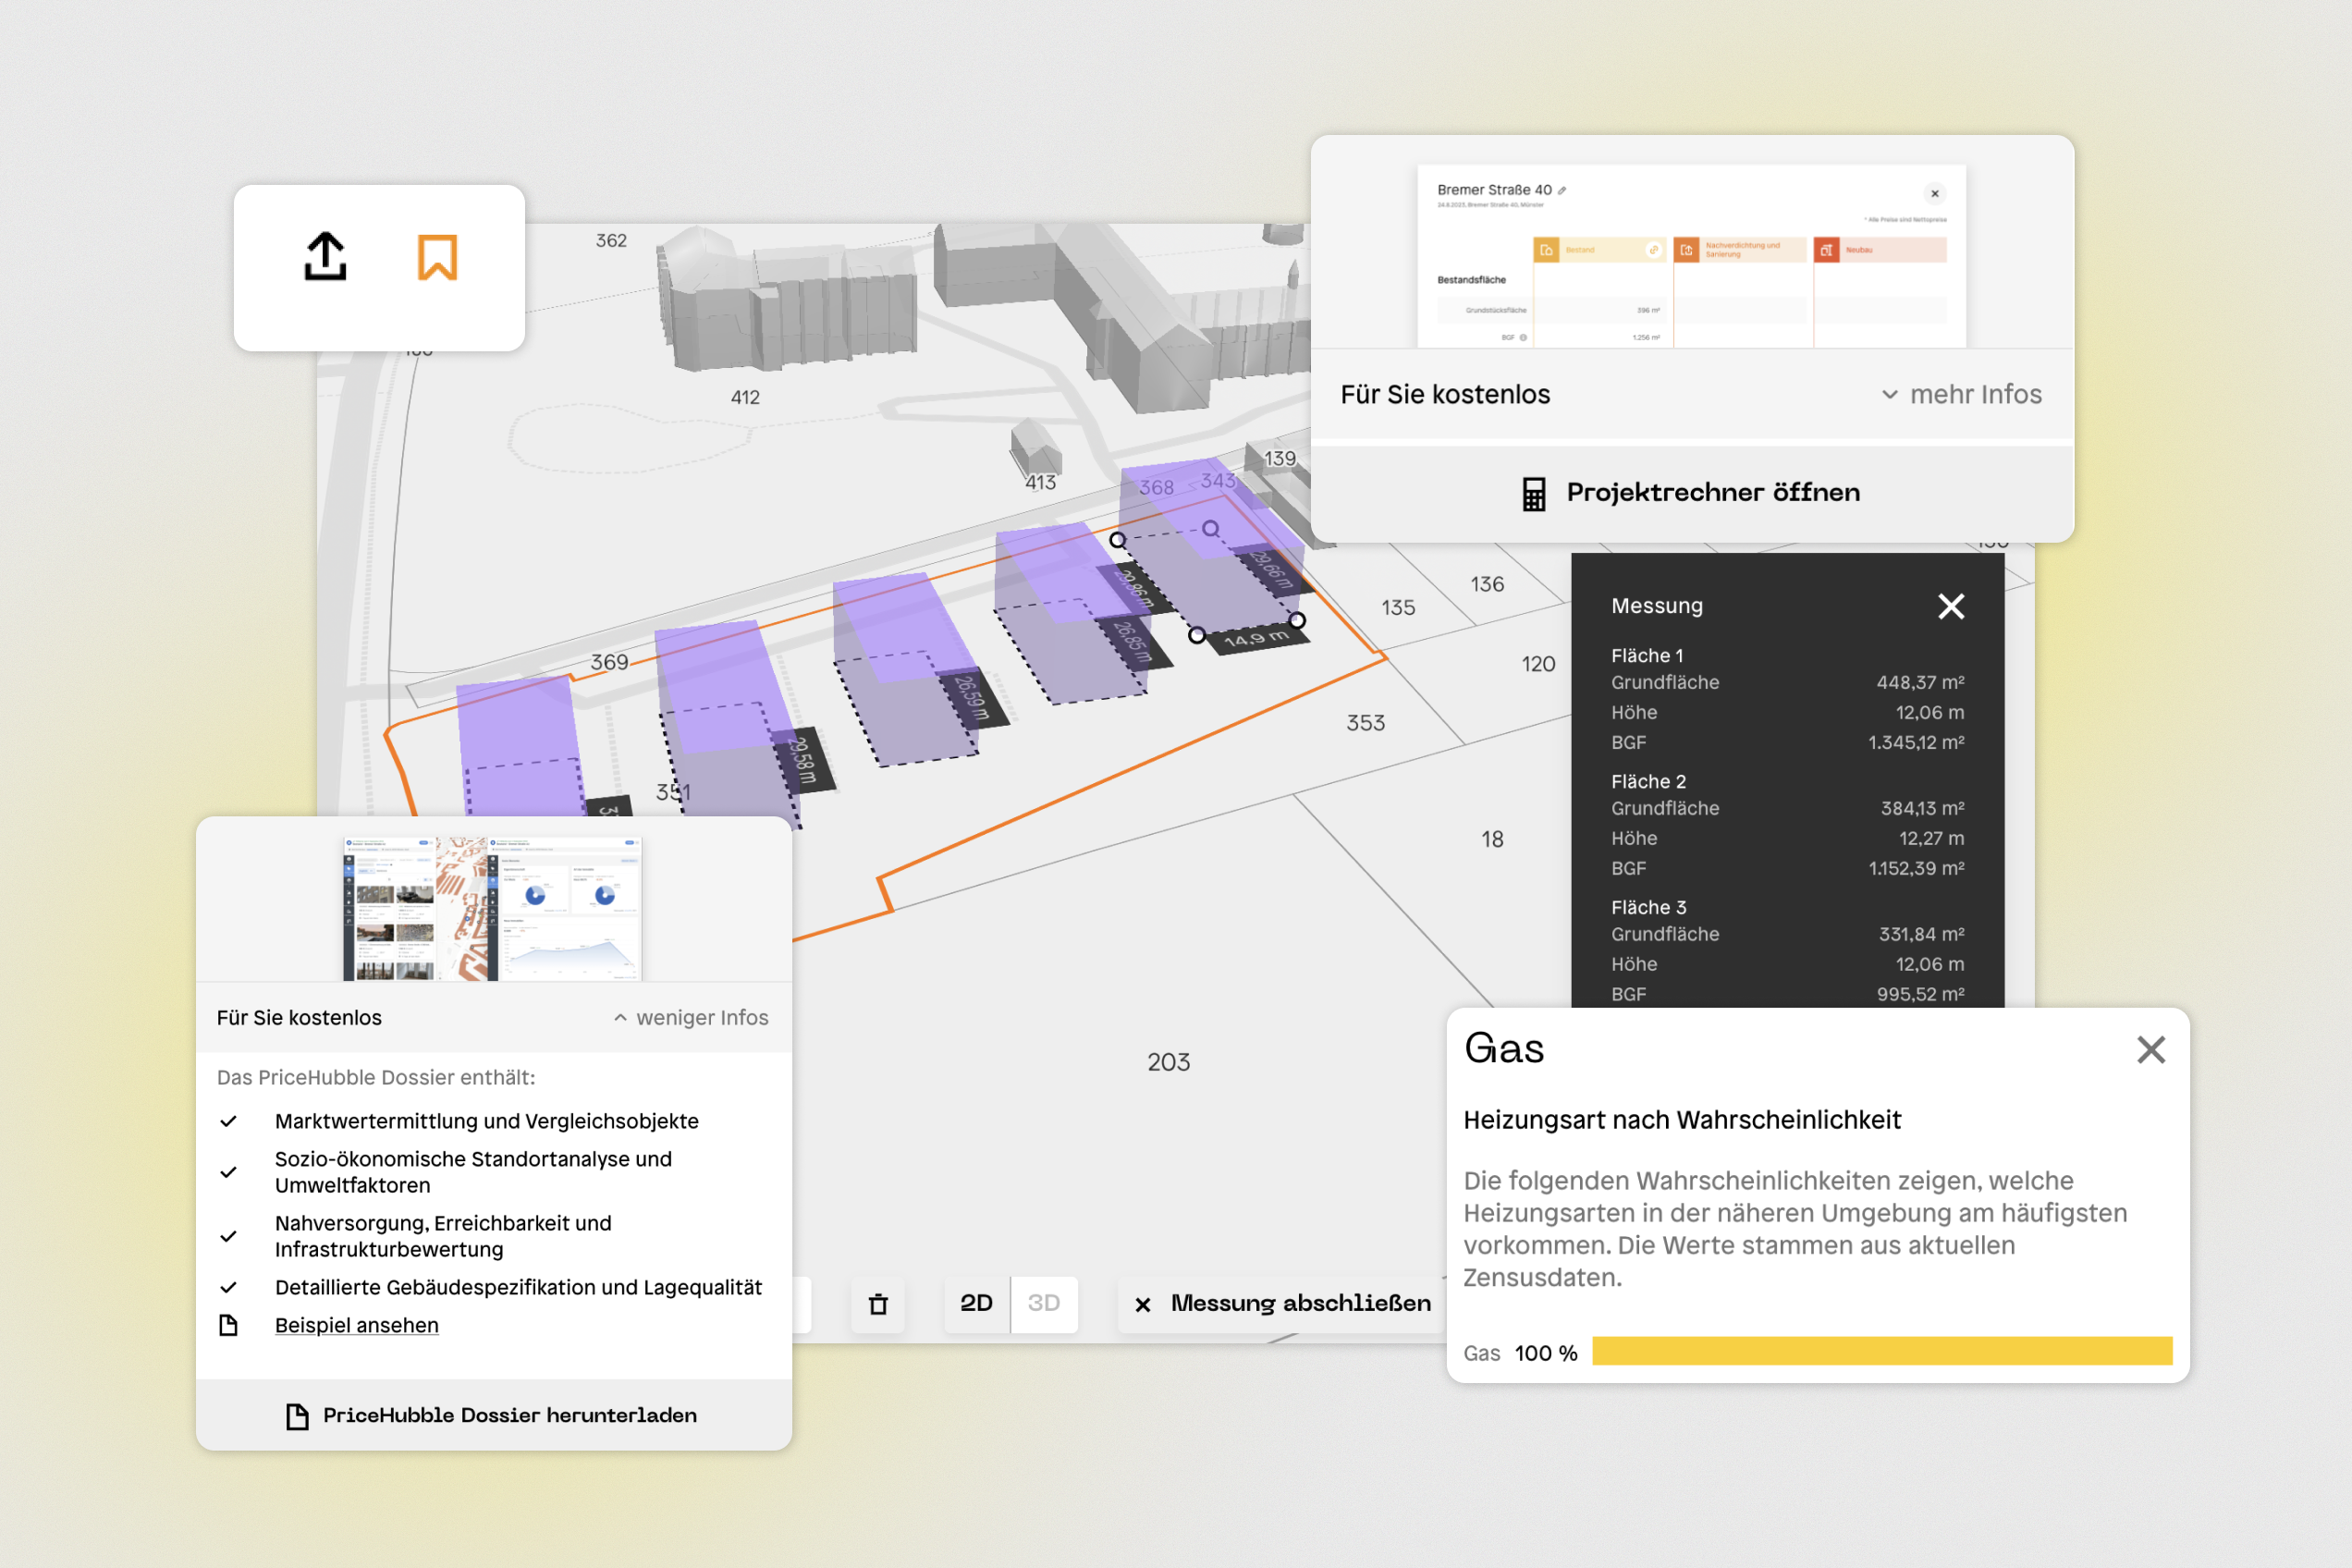Click the yellow Gas percentage bar

point(1881,1351)
